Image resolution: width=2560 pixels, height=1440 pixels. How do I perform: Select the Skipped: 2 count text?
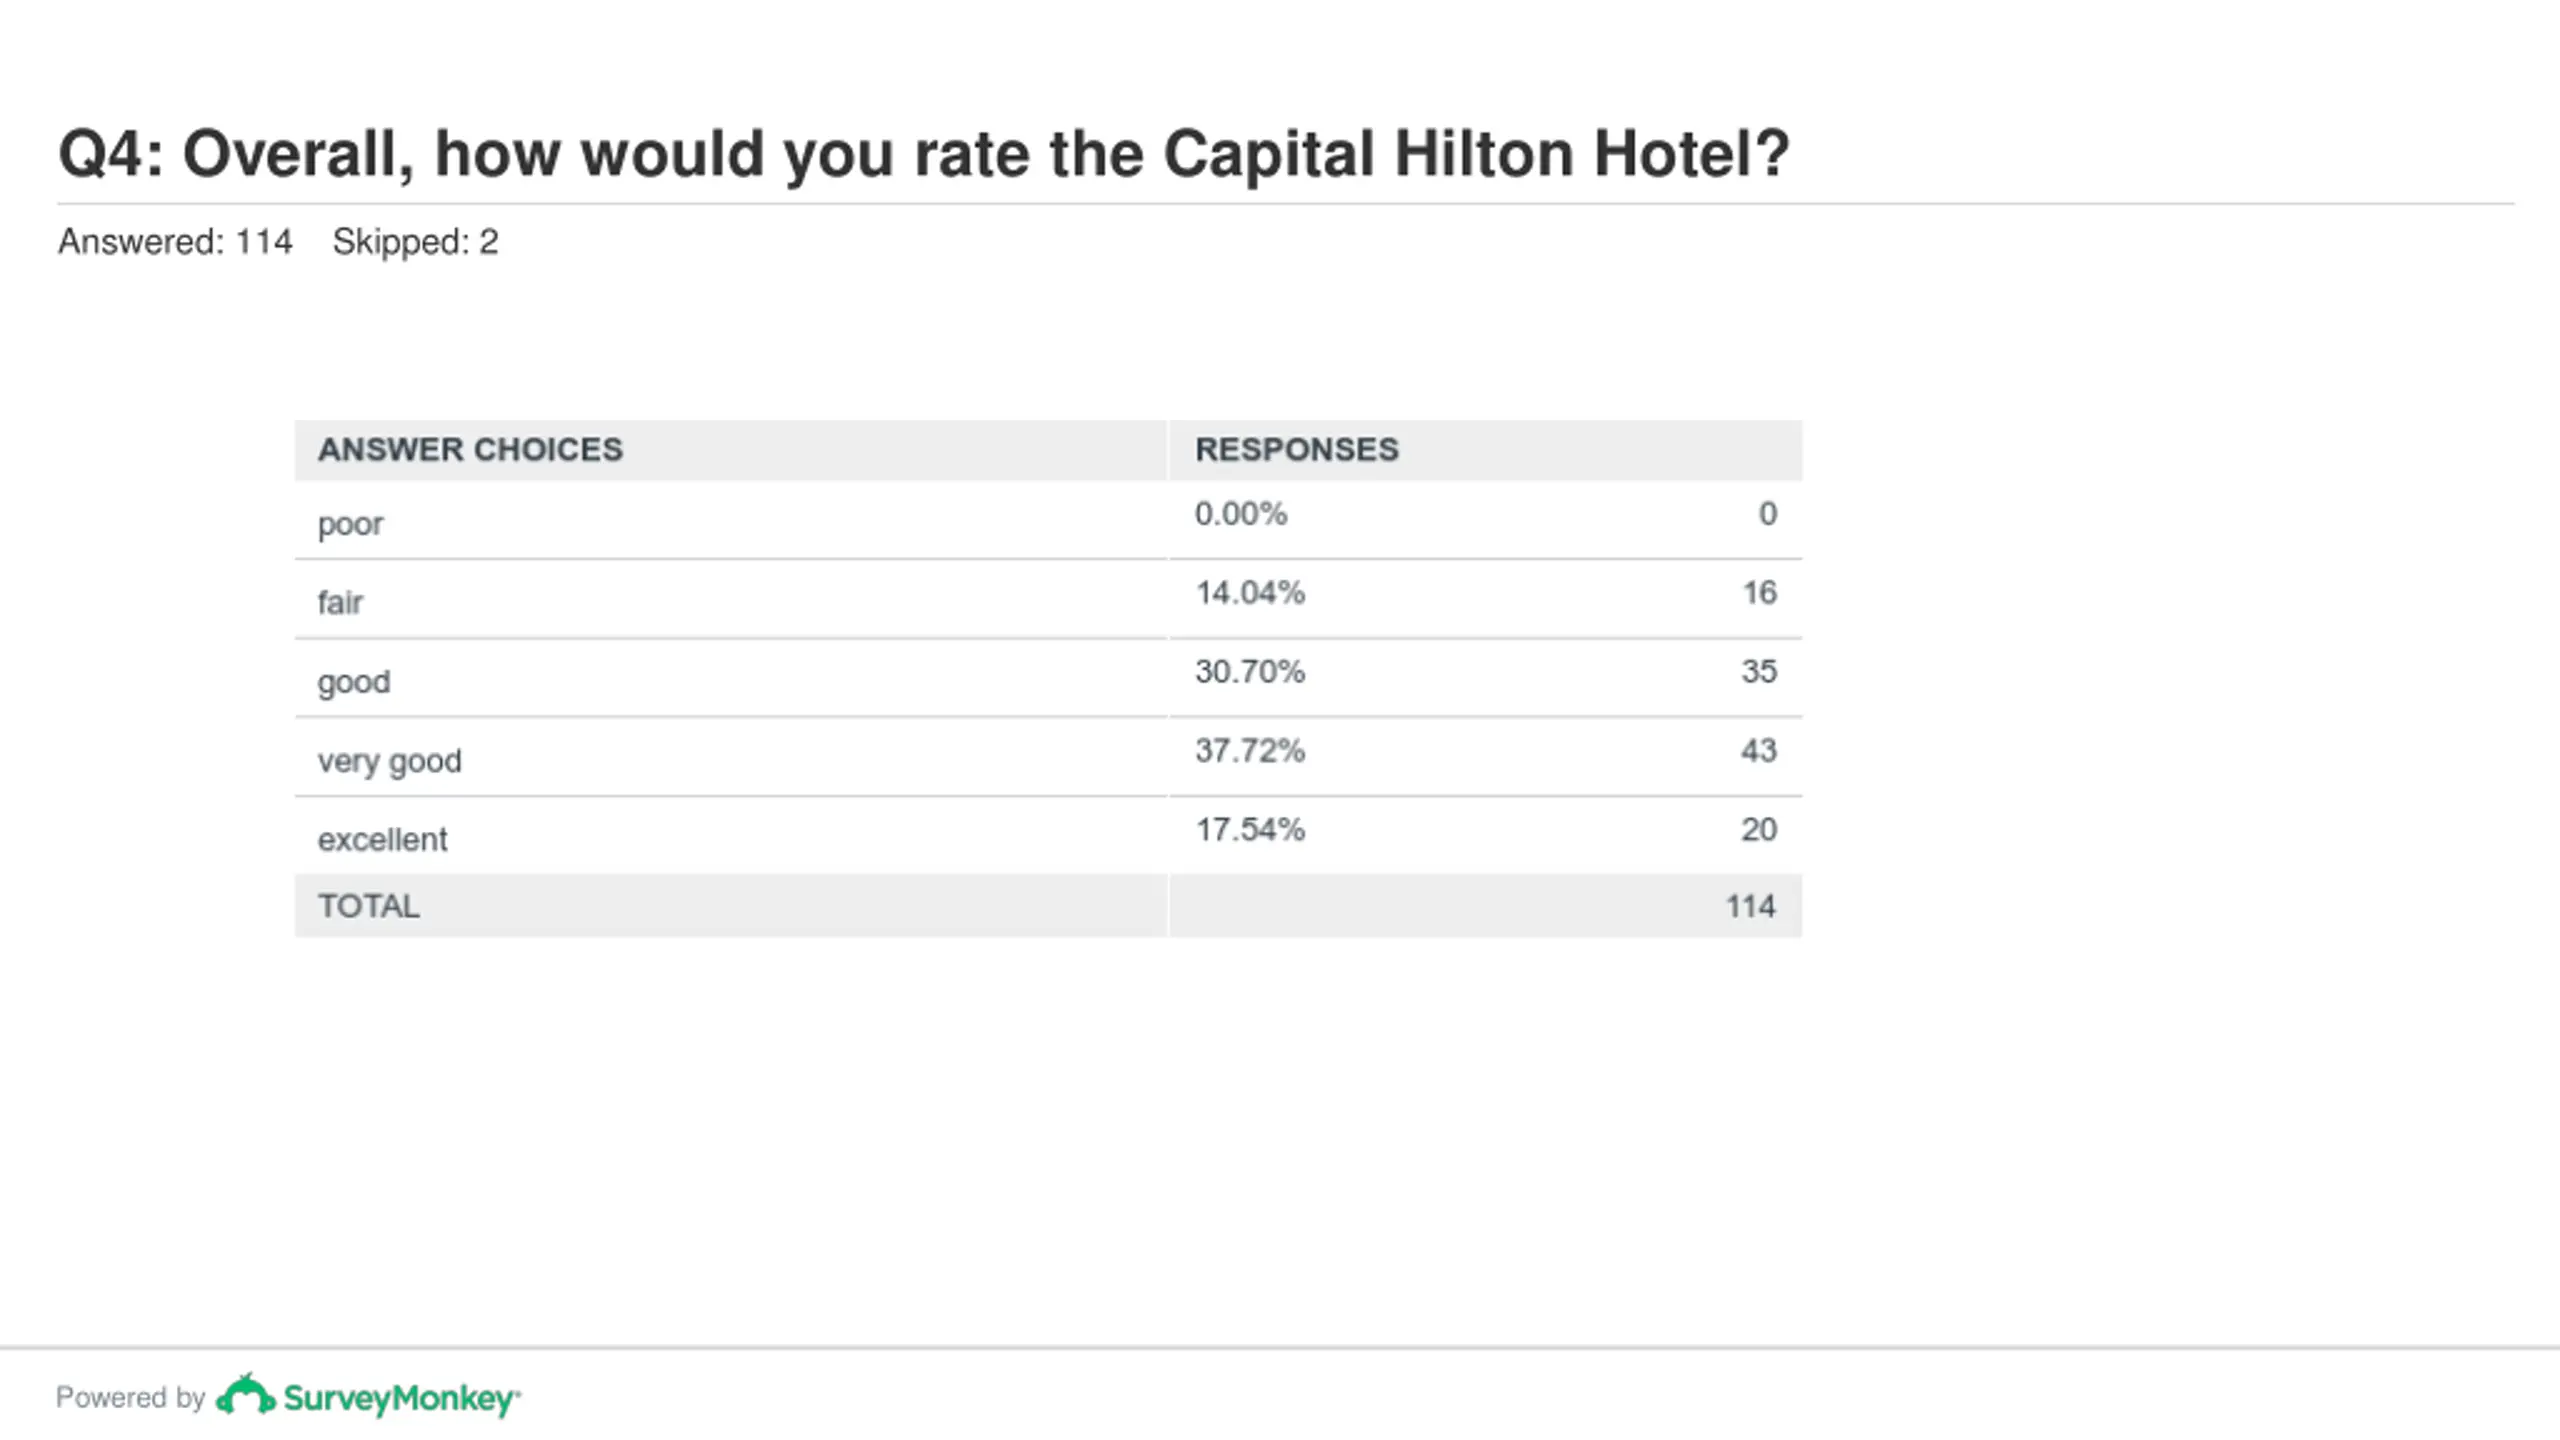pyautogui.click(x=415, y=242)
